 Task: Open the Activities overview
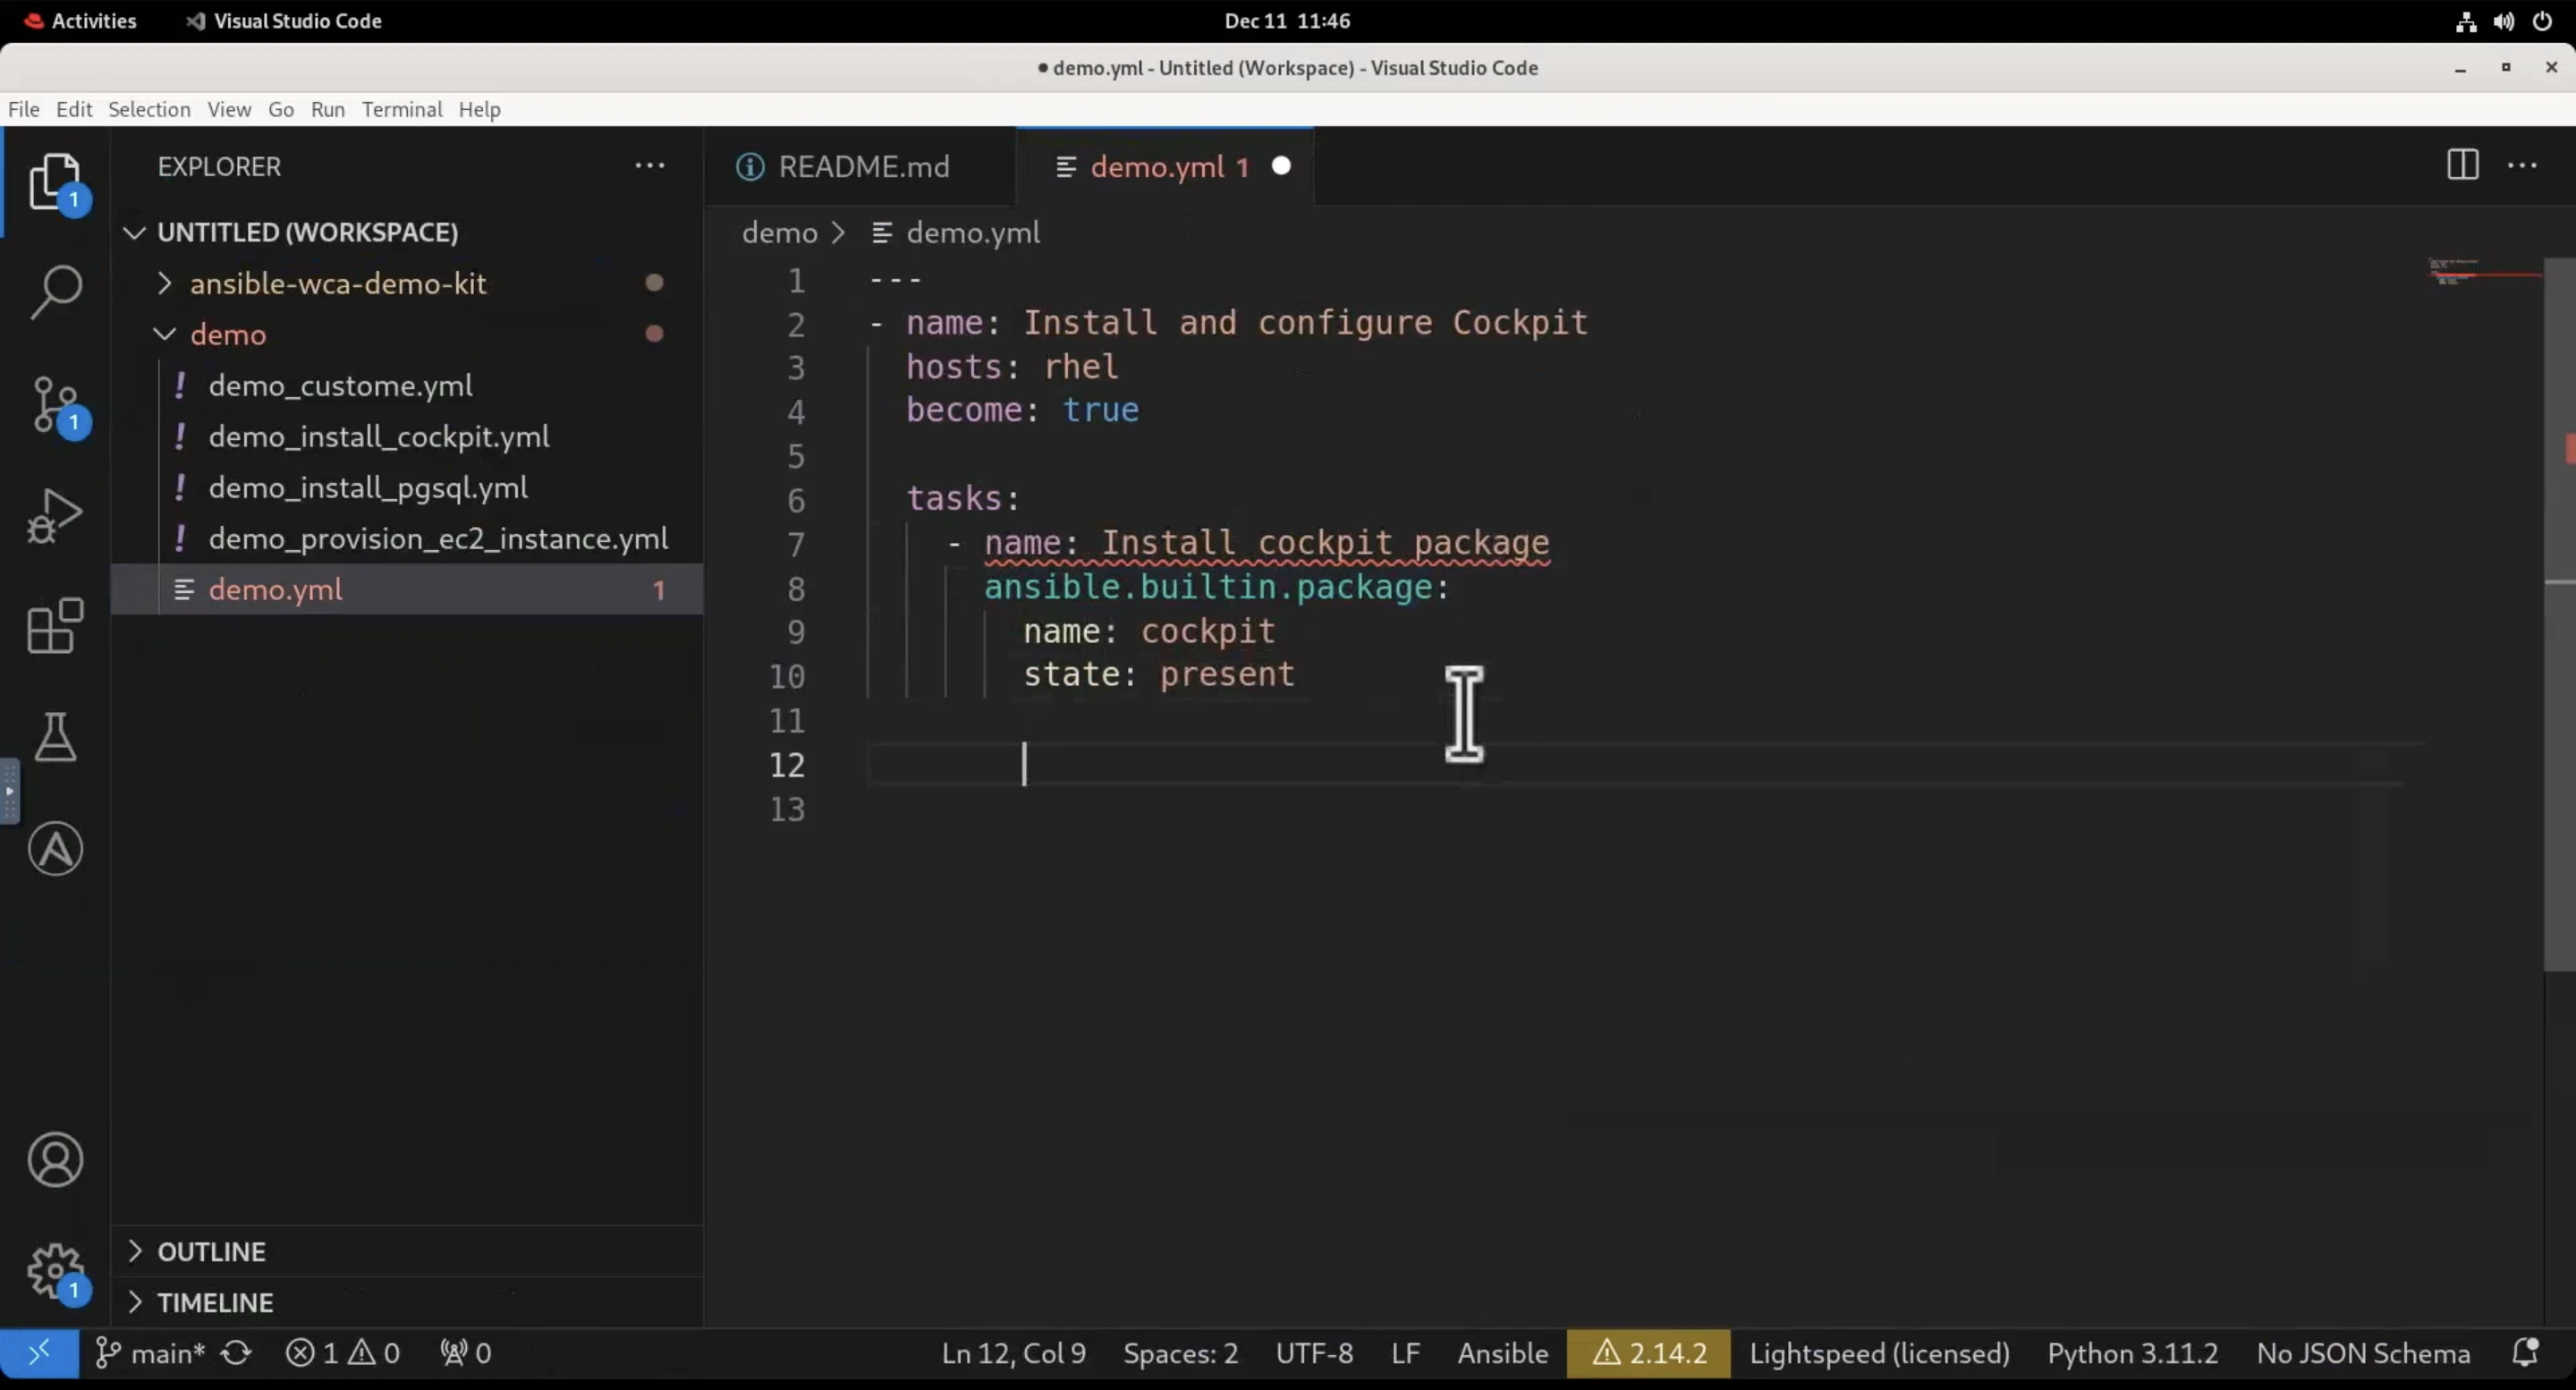(80, 21)
